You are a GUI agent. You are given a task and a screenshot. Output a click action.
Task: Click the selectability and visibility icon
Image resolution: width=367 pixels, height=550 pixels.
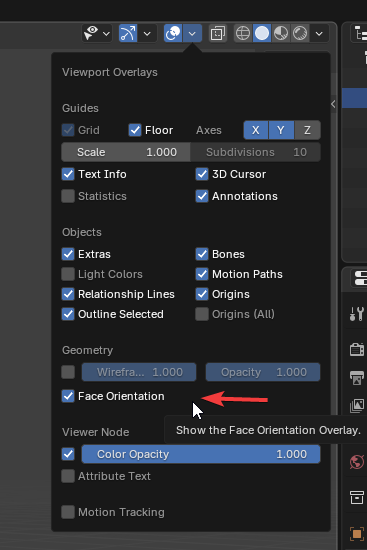point(91,33)
